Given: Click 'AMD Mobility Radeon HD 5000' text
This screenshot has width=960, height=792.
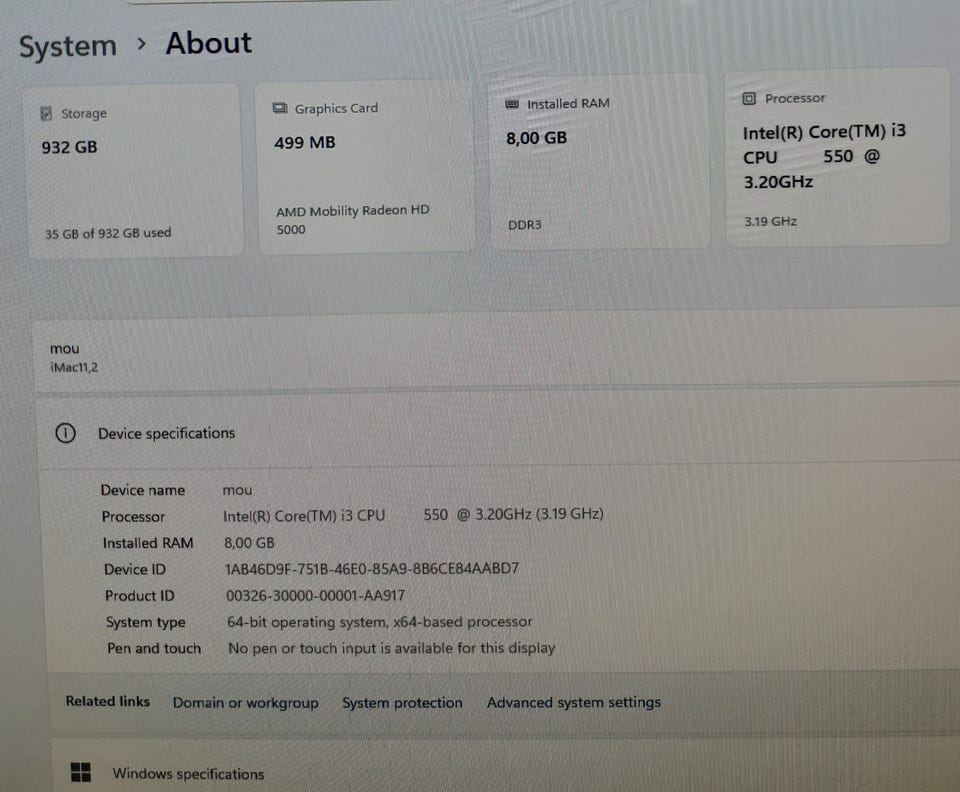Looking at the screenshot, I should pos(353,220).
